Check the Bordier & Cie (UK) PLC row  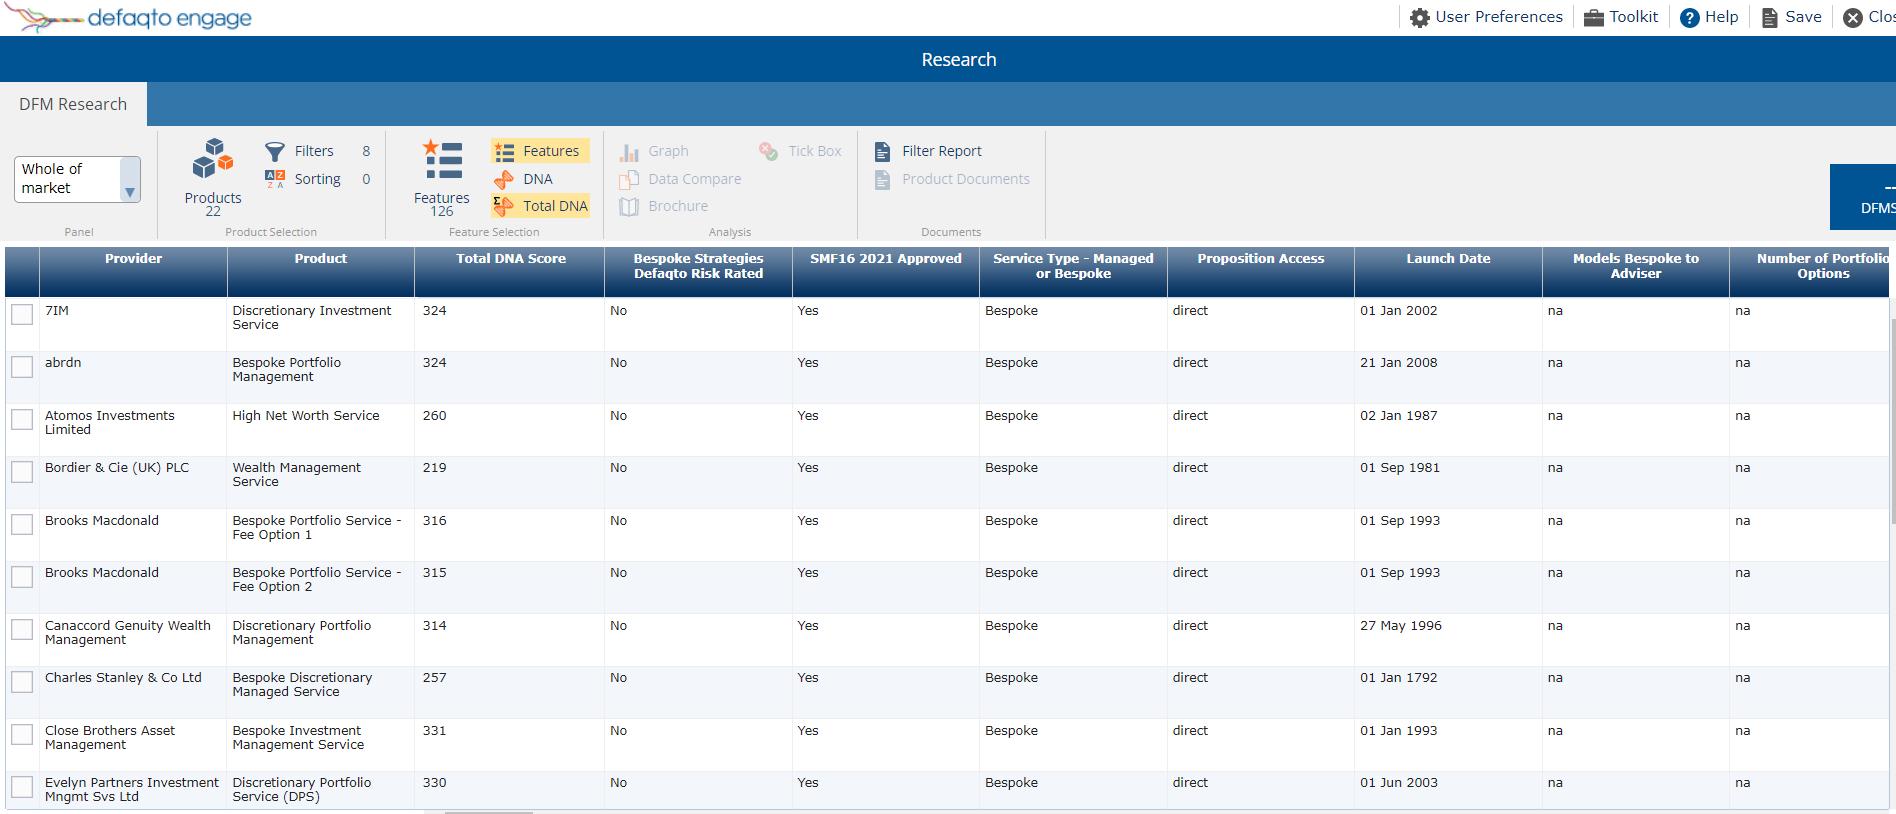(x=22, y=471)
